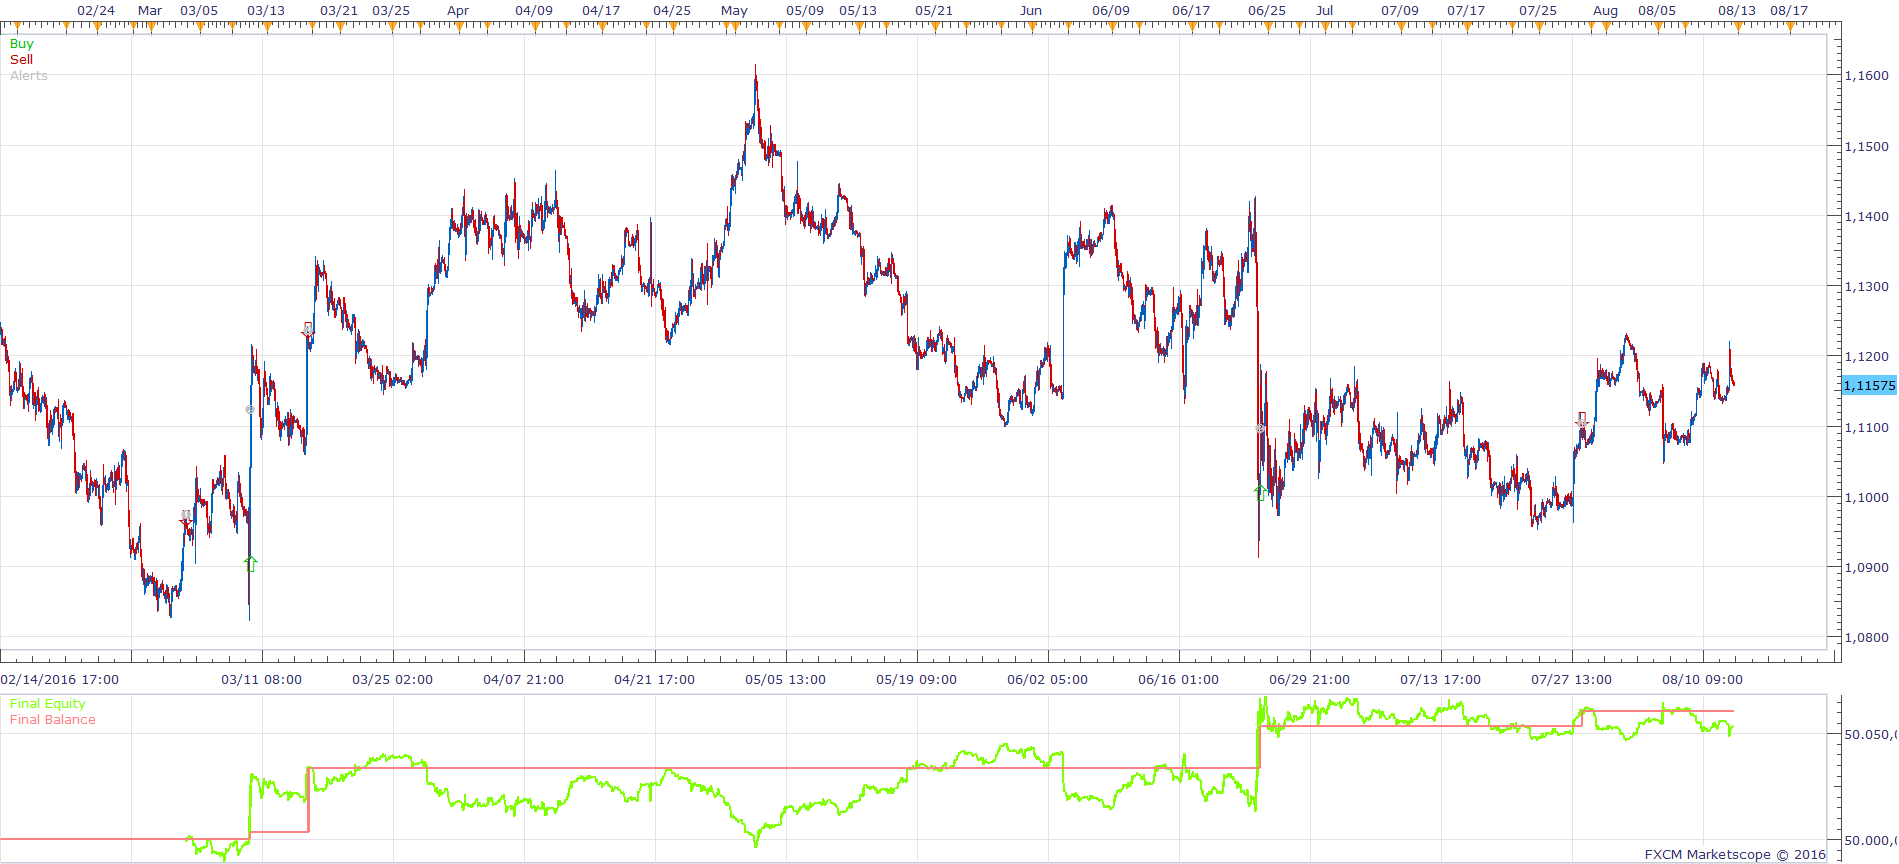Click the 08/10 09:00 time axis label
Image resolution: width=1899 pixels, height=864 pixels.
point(1702,680)
